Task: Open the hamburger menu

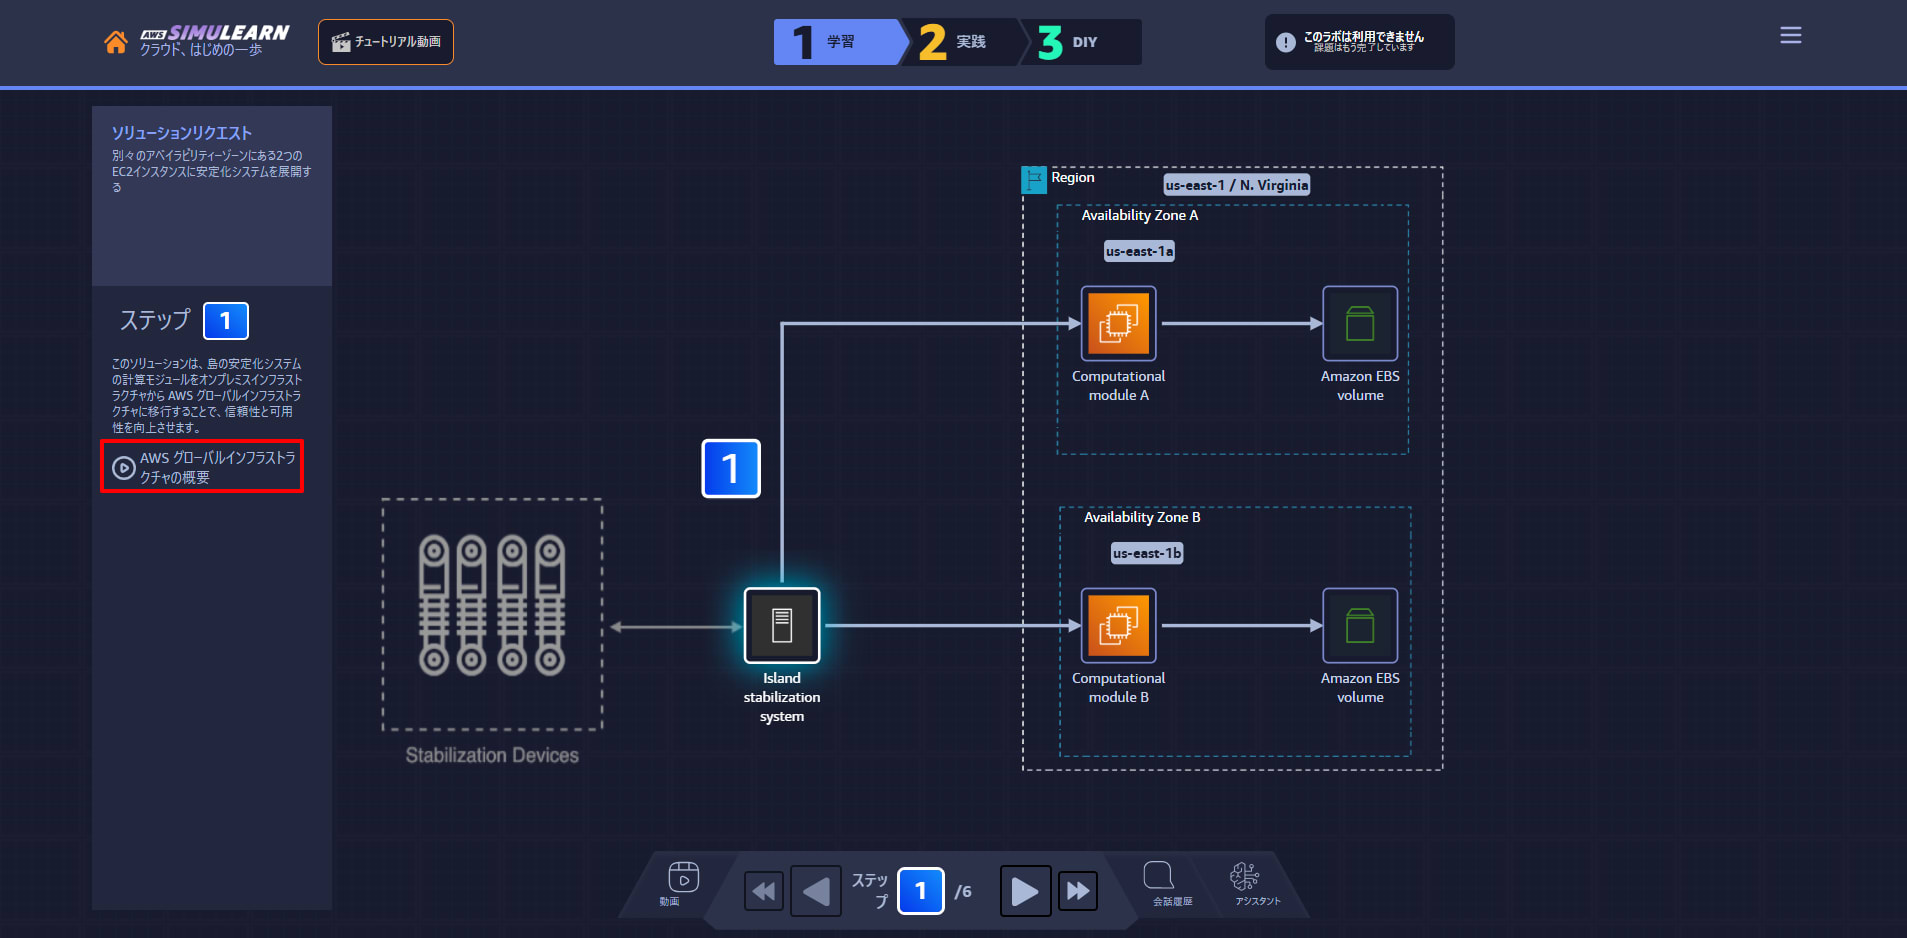Action: tap(1791, 35)
